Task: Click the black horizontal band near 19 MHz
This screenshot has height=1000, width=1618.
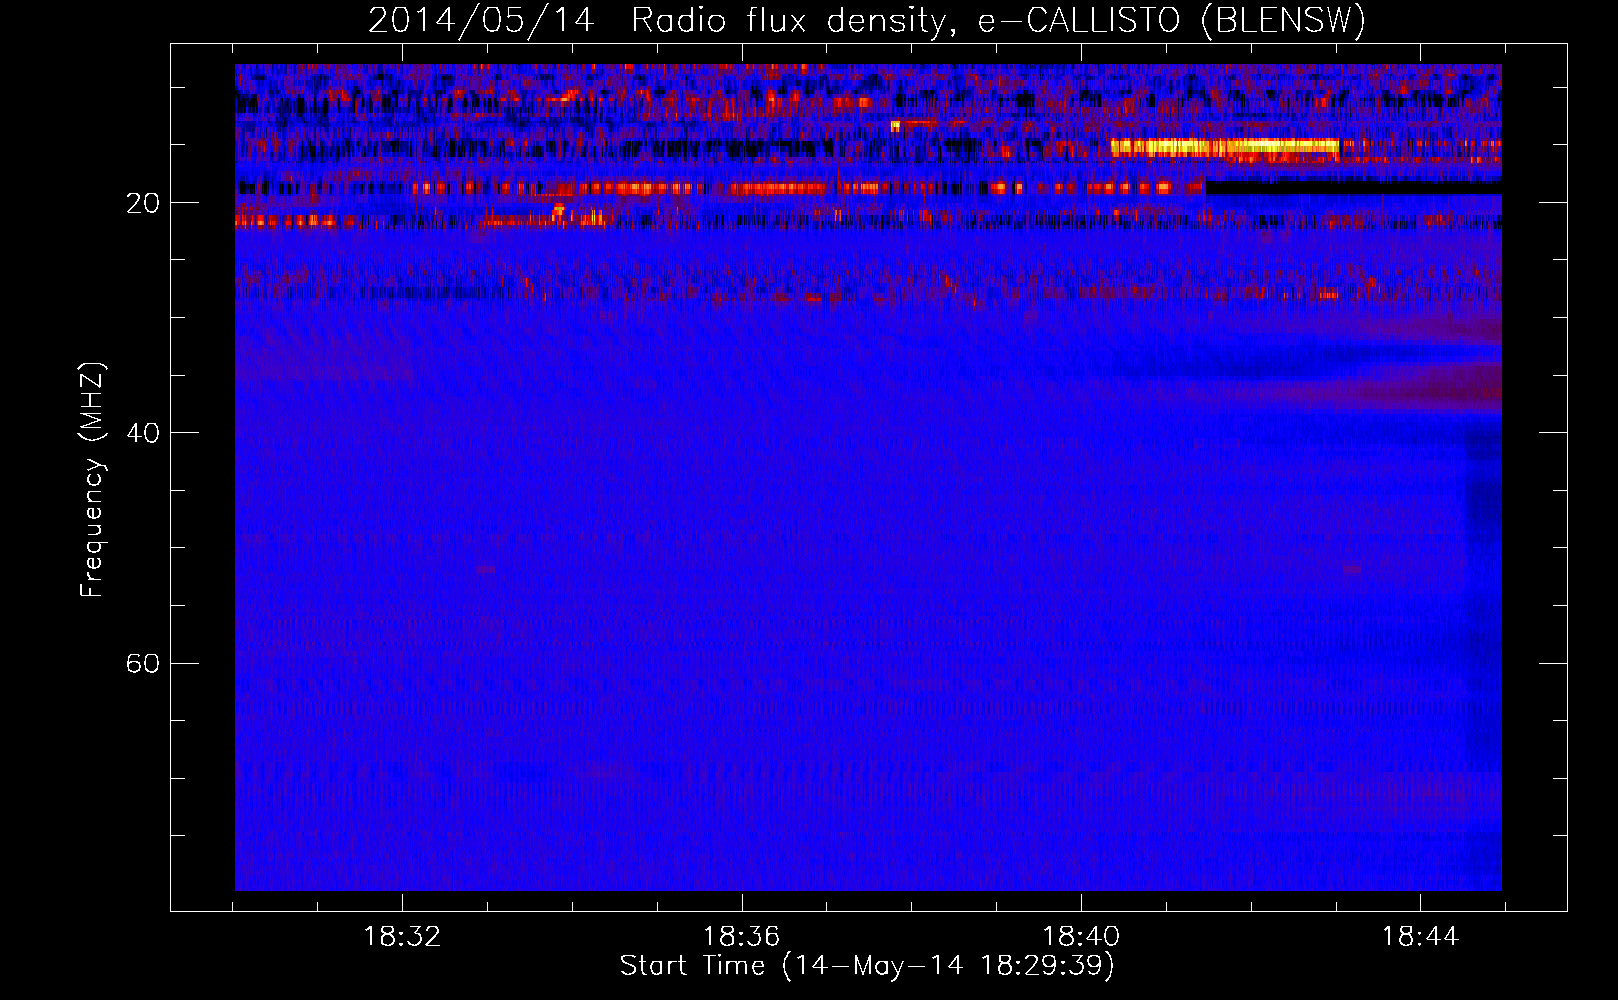Action: 1353,187
